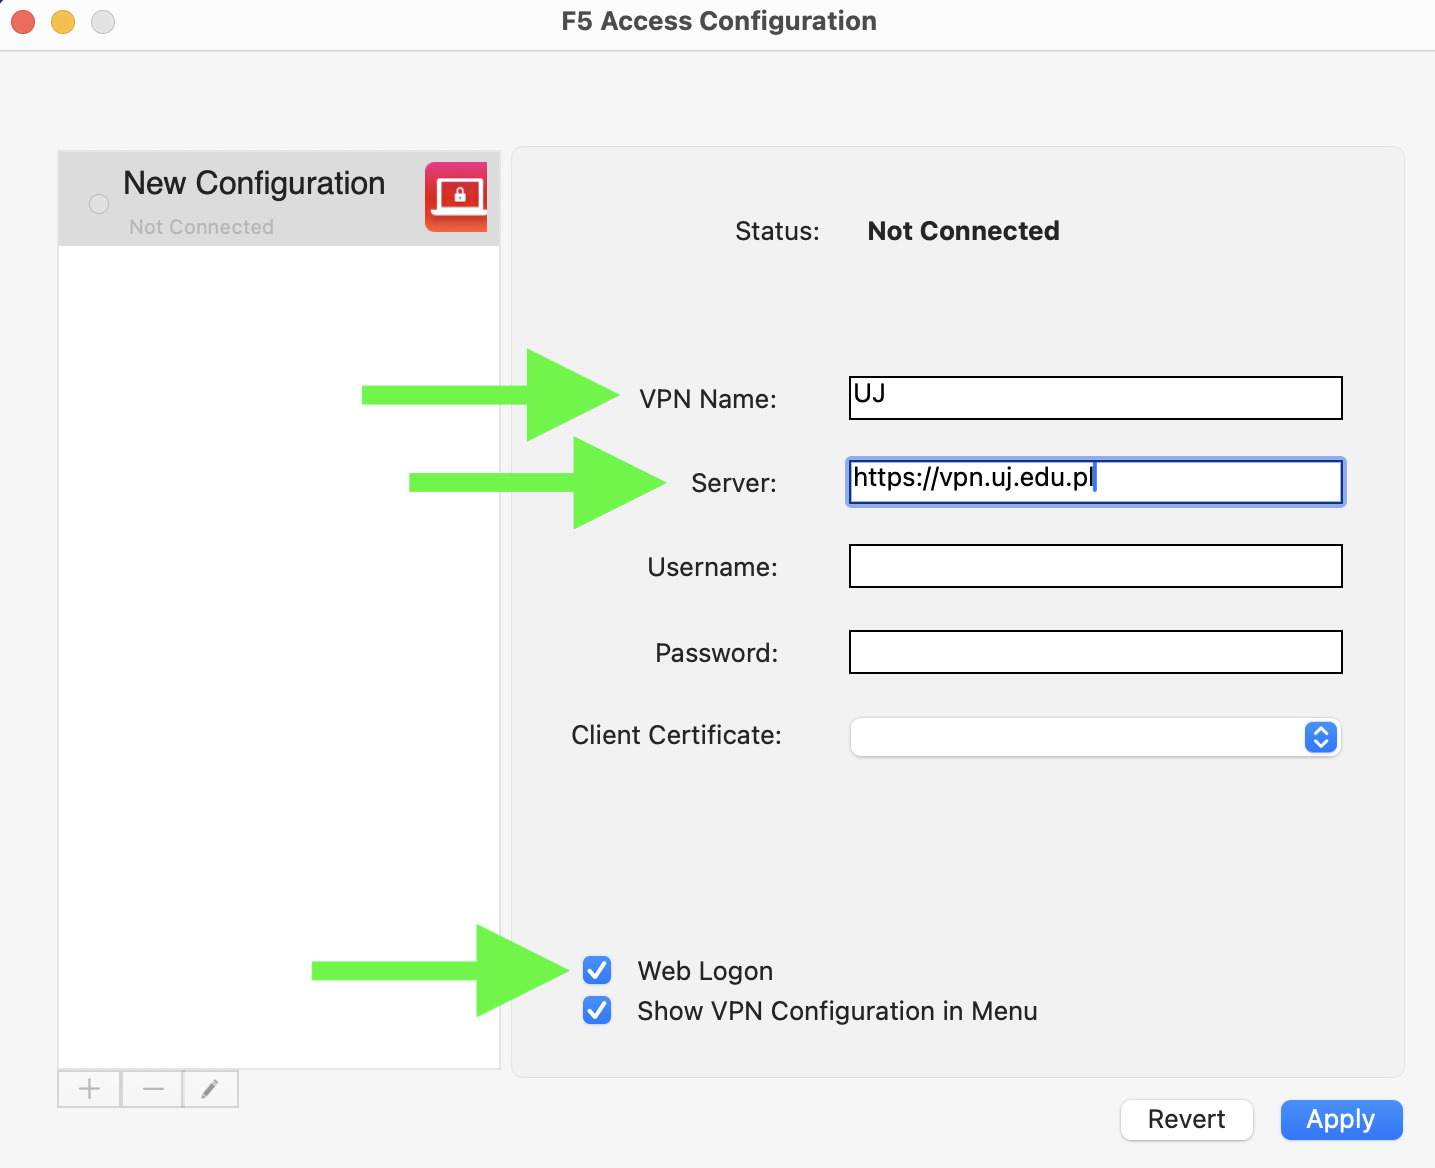Click the Revert button
Screen dimensions: 1435x1168
coord(1186,1119)
